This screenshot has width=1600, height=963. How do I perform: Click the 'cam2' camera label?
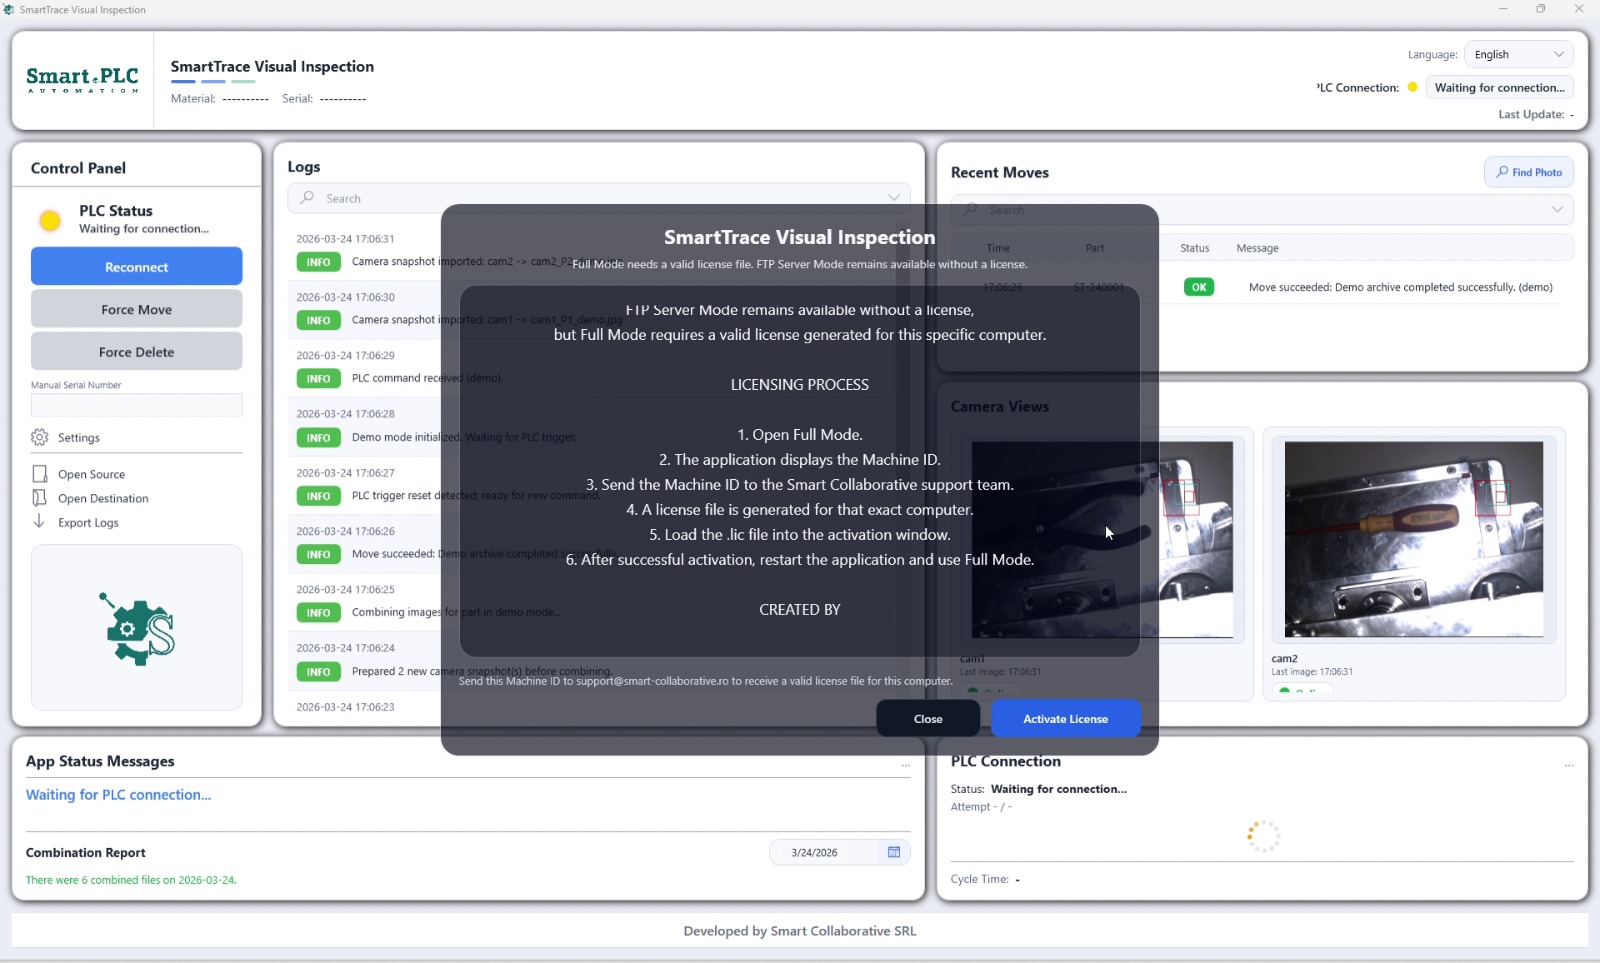(1284, 659)
